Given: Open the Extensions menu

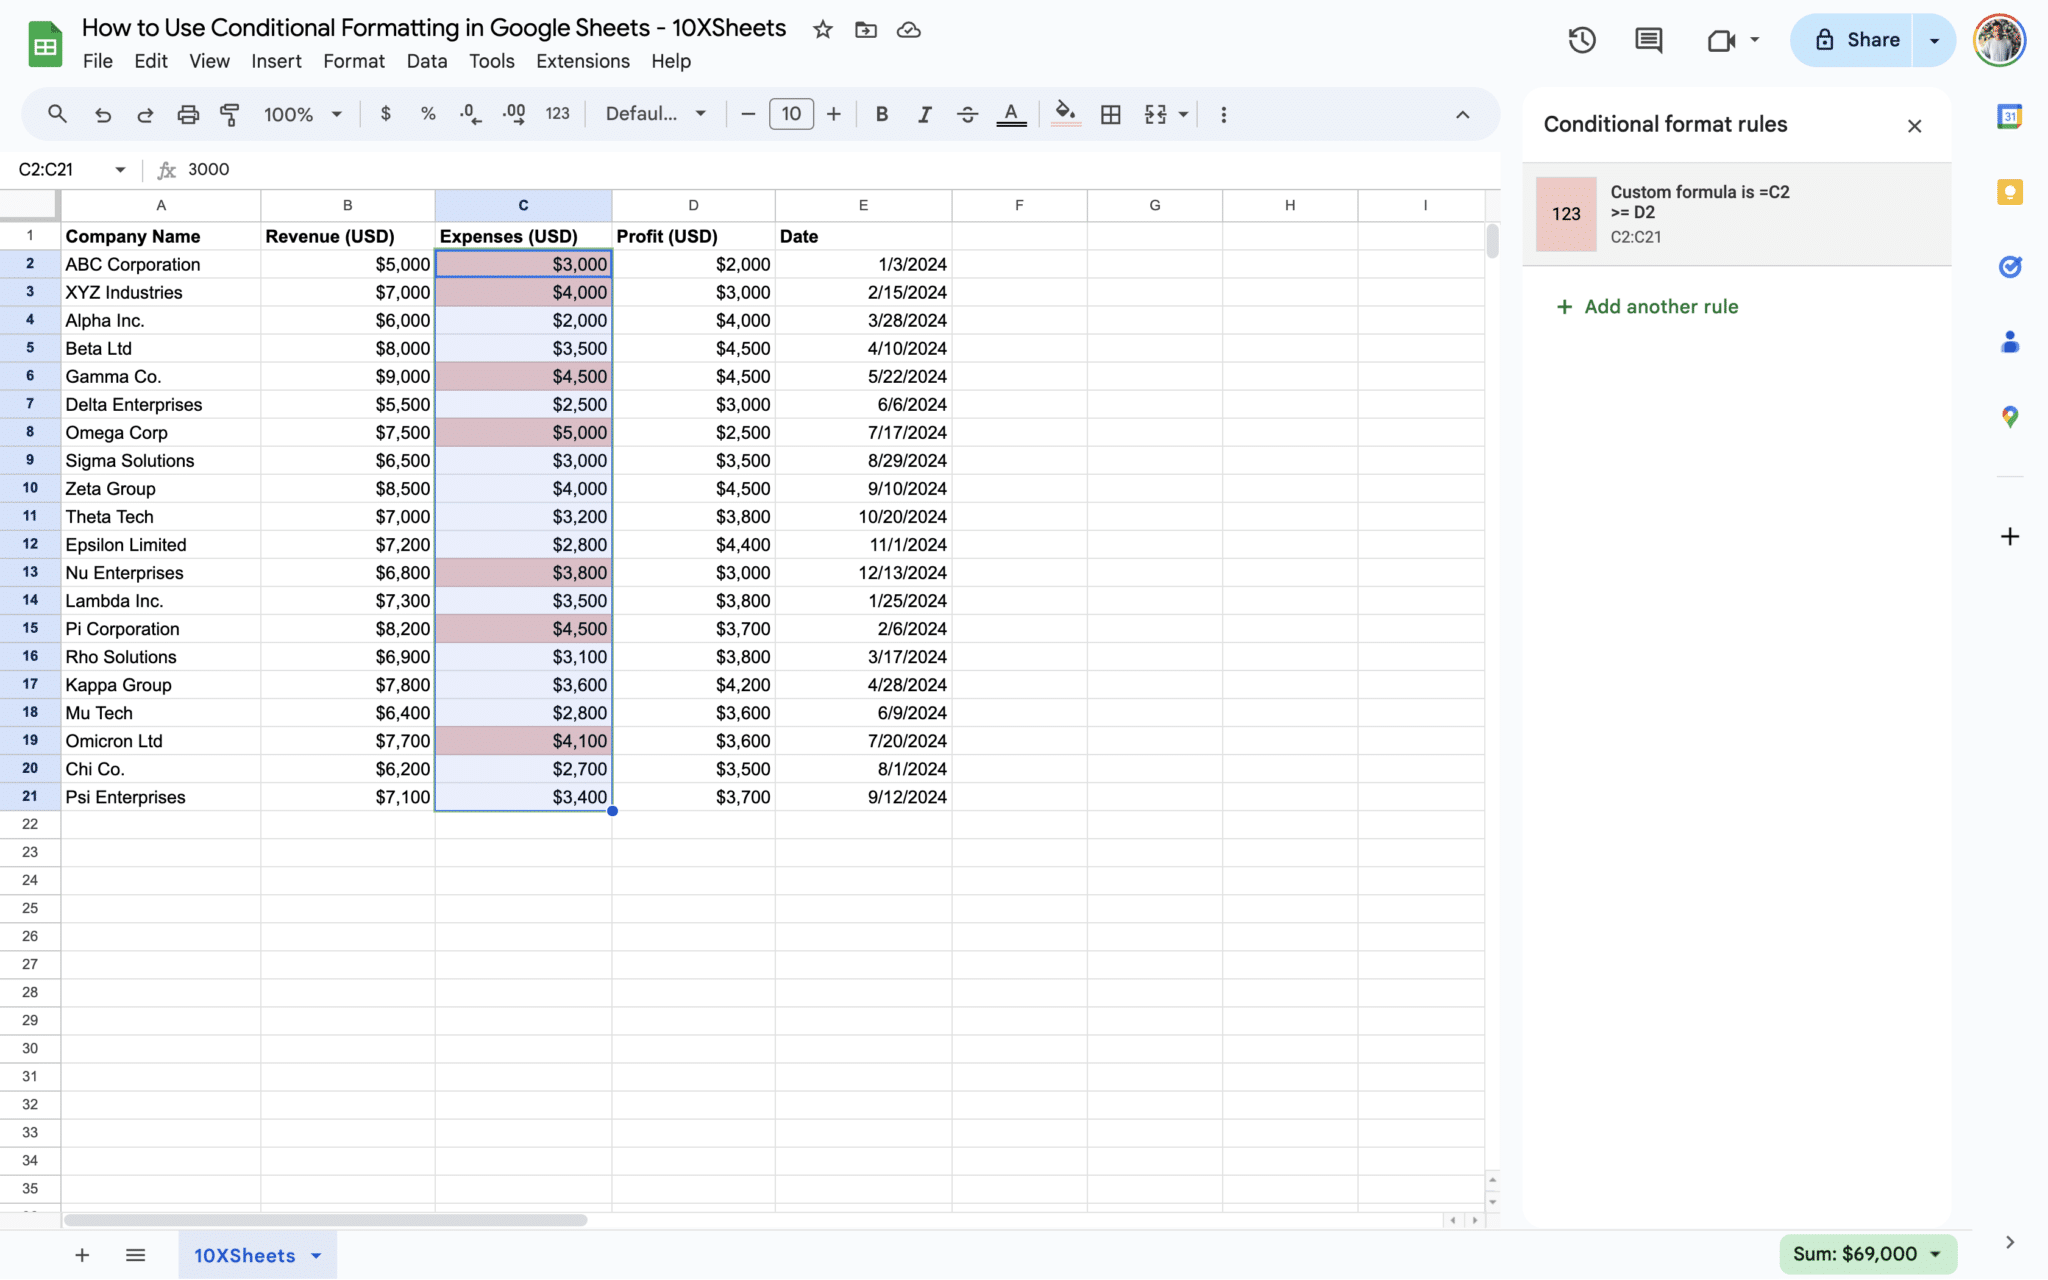Looking at the screenshot, I should pos(583,61).
